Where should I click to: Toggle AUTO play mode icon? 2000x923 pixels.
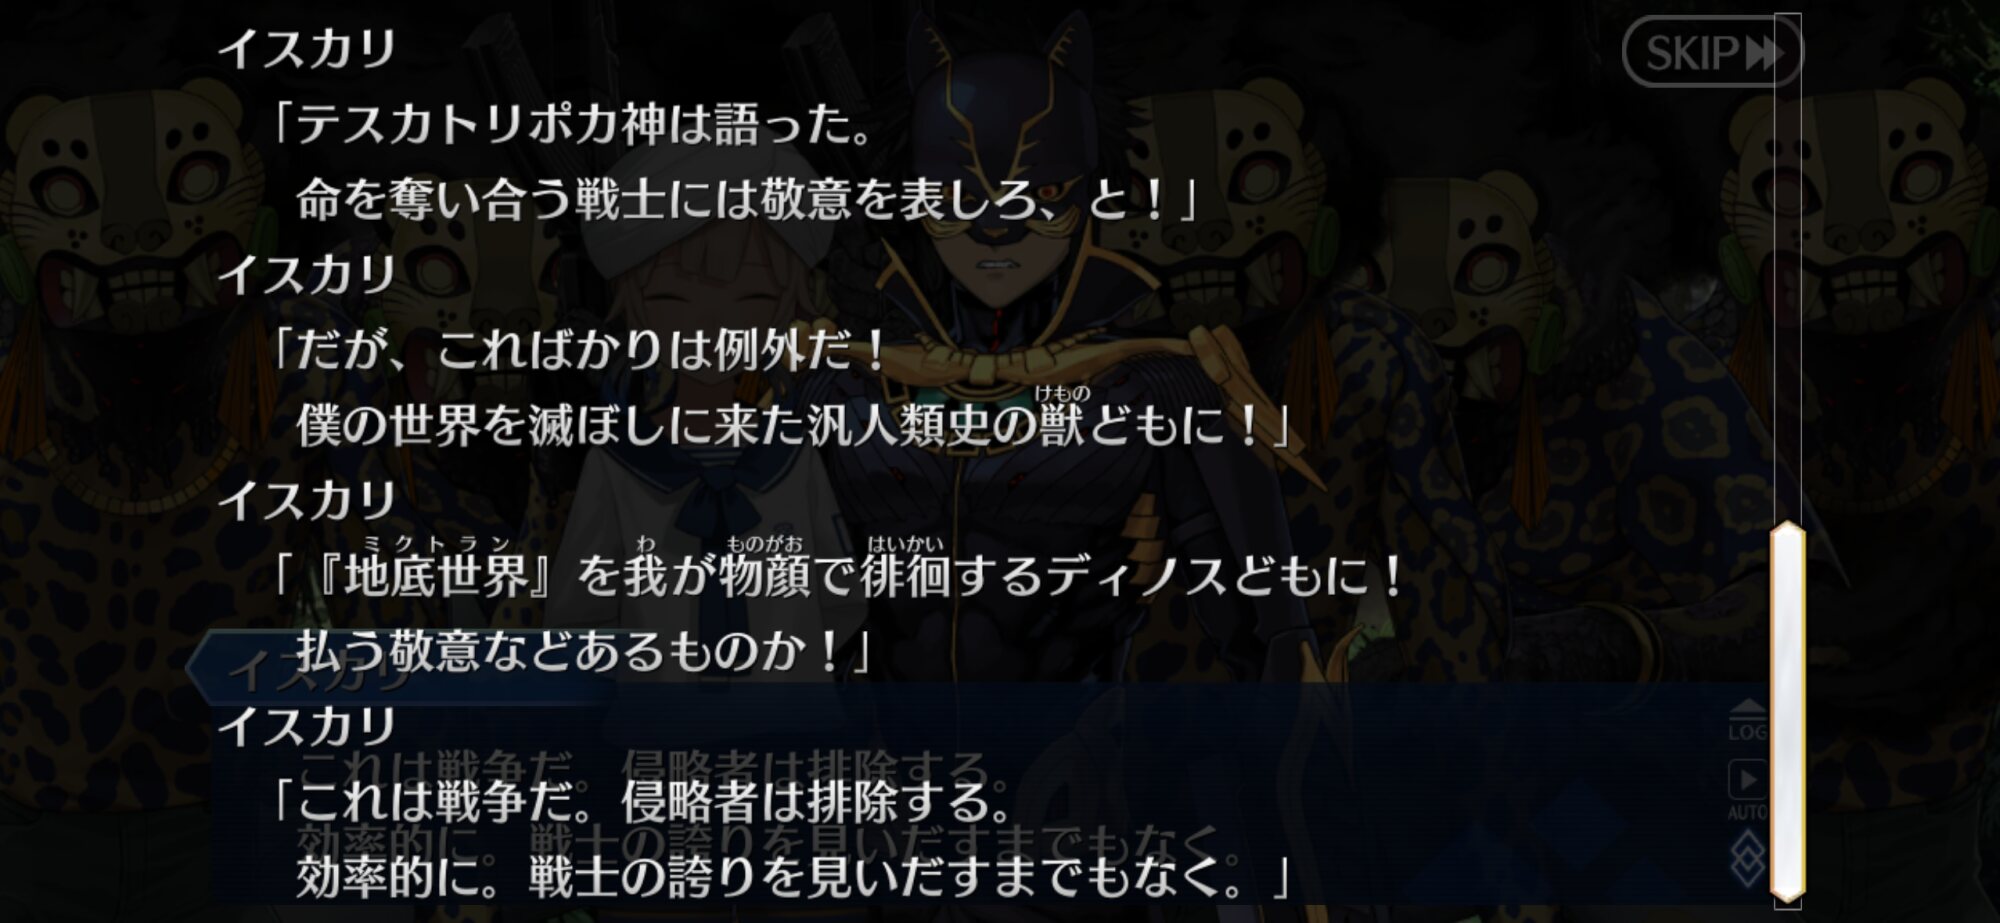point(1747,790)
